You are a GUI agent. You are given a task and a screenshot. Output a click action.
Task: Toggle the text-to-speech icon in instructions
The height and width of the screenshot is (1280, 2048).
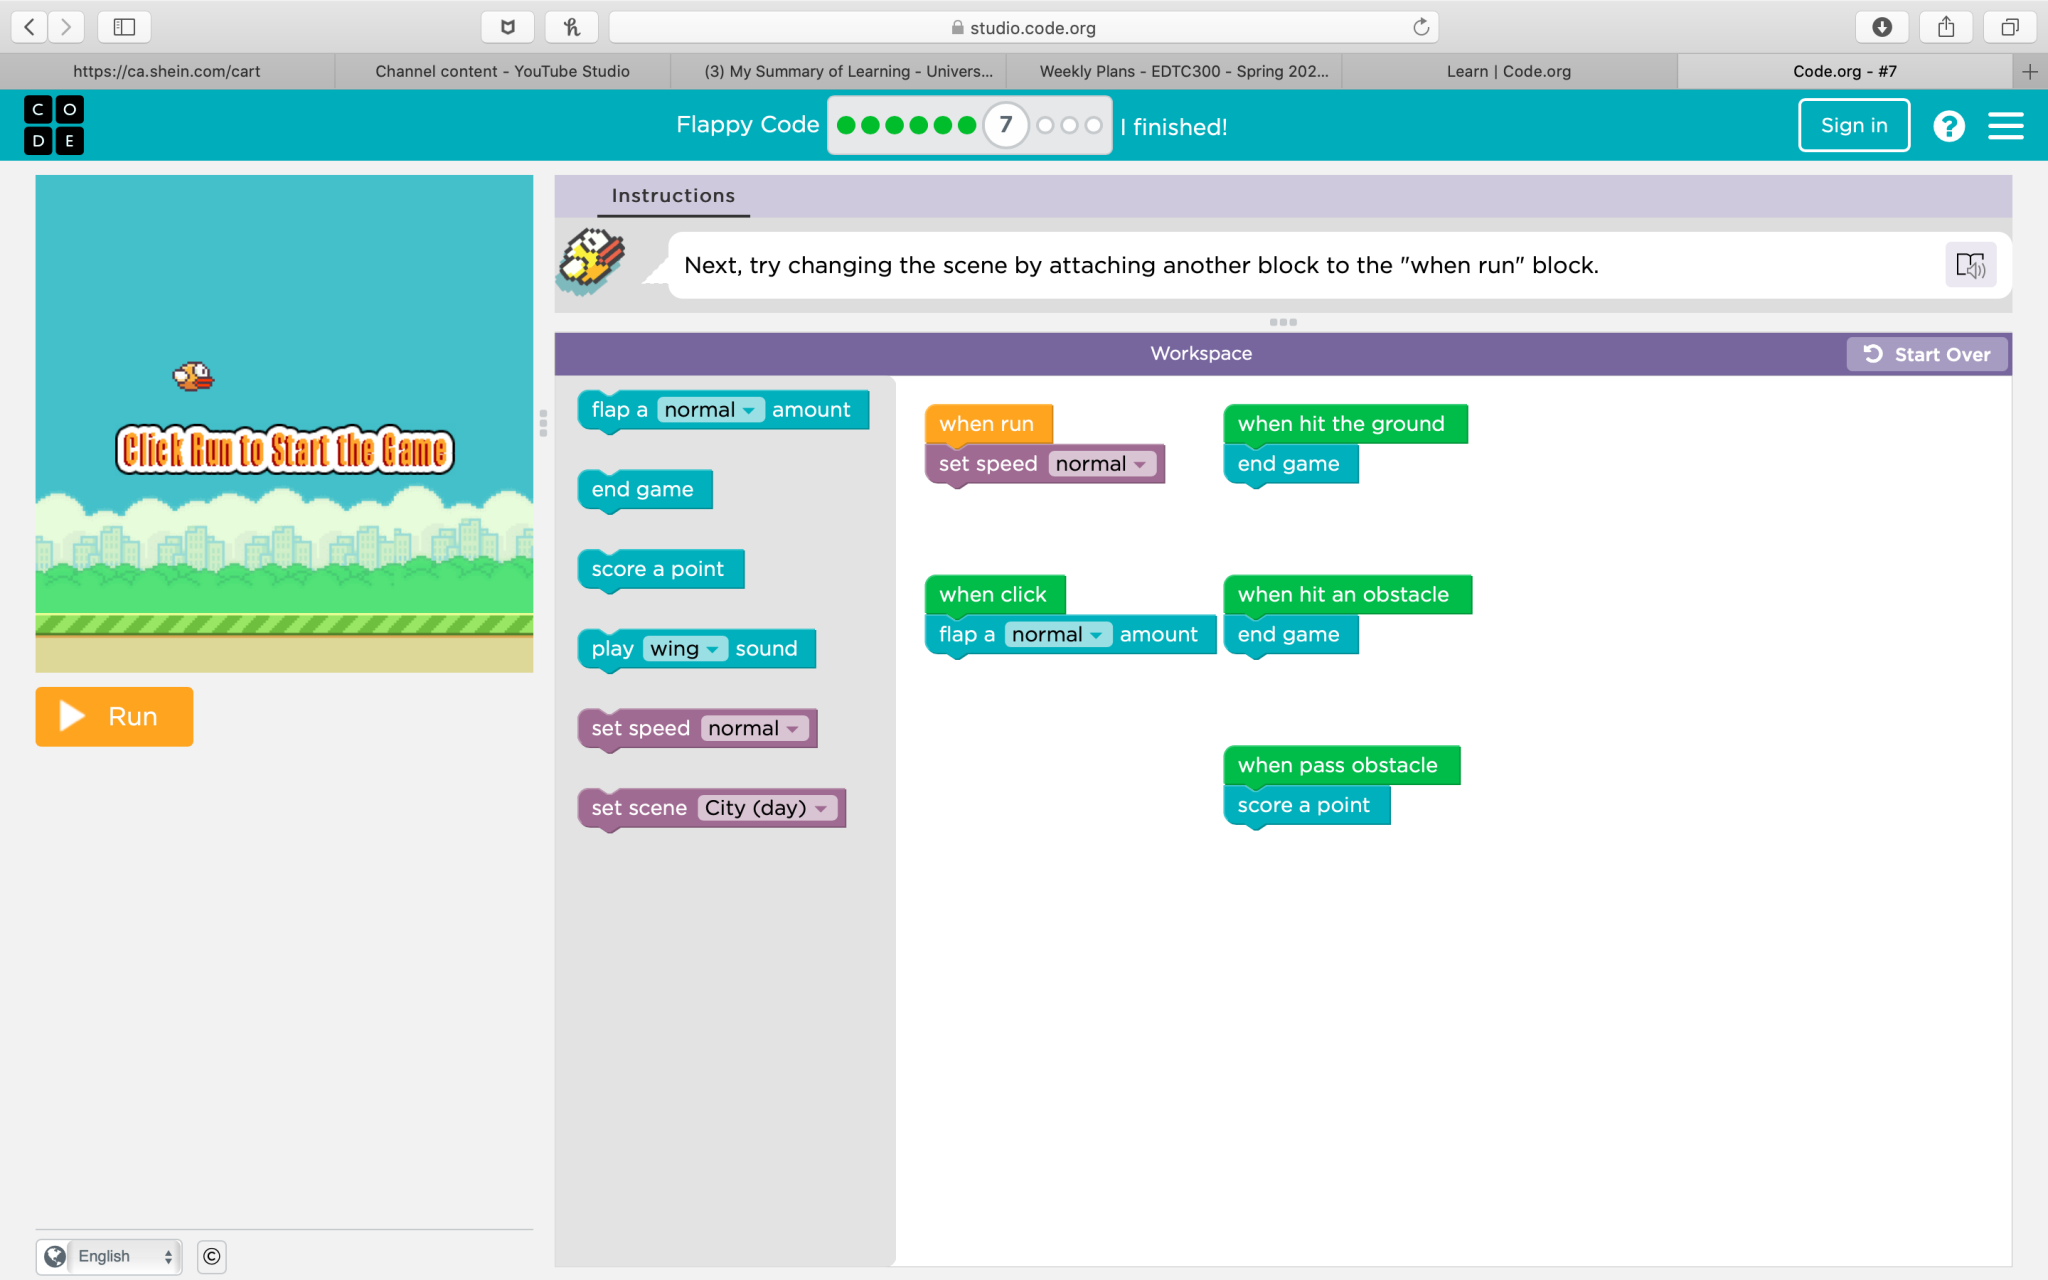tap(1968, 265)
